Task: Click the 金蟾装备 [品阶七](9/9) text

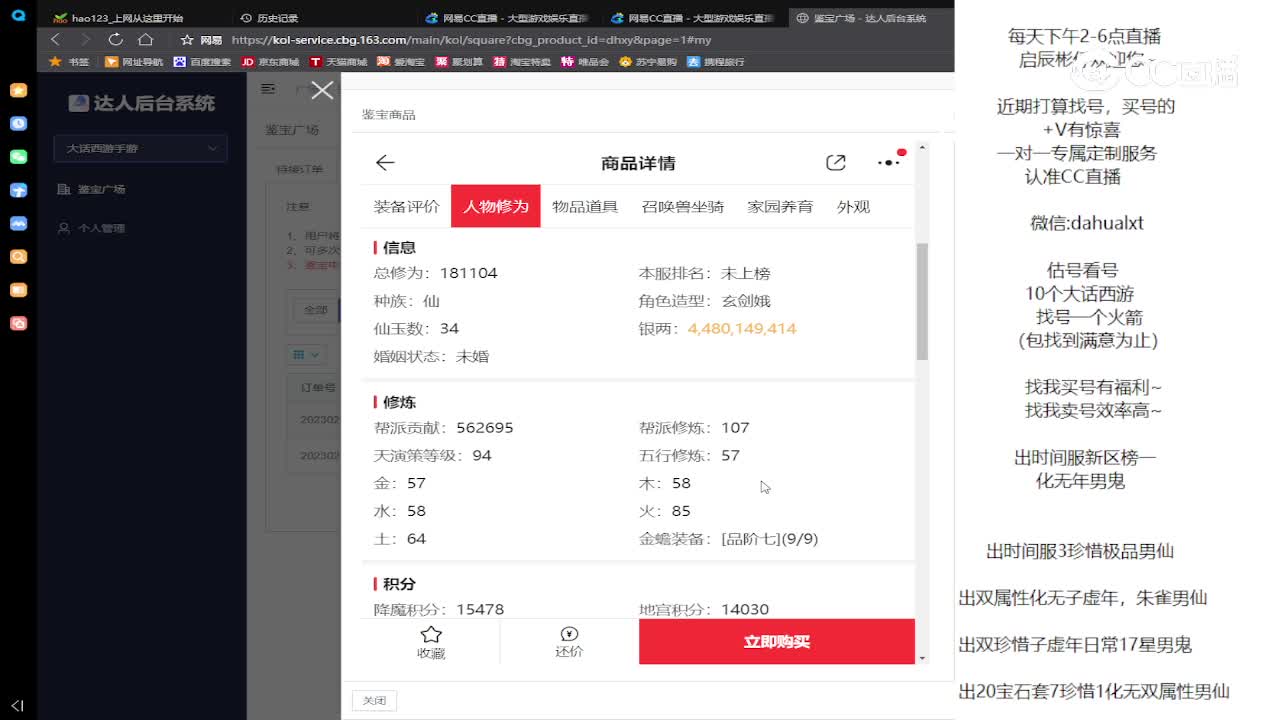Action: [x=729, y=539]
